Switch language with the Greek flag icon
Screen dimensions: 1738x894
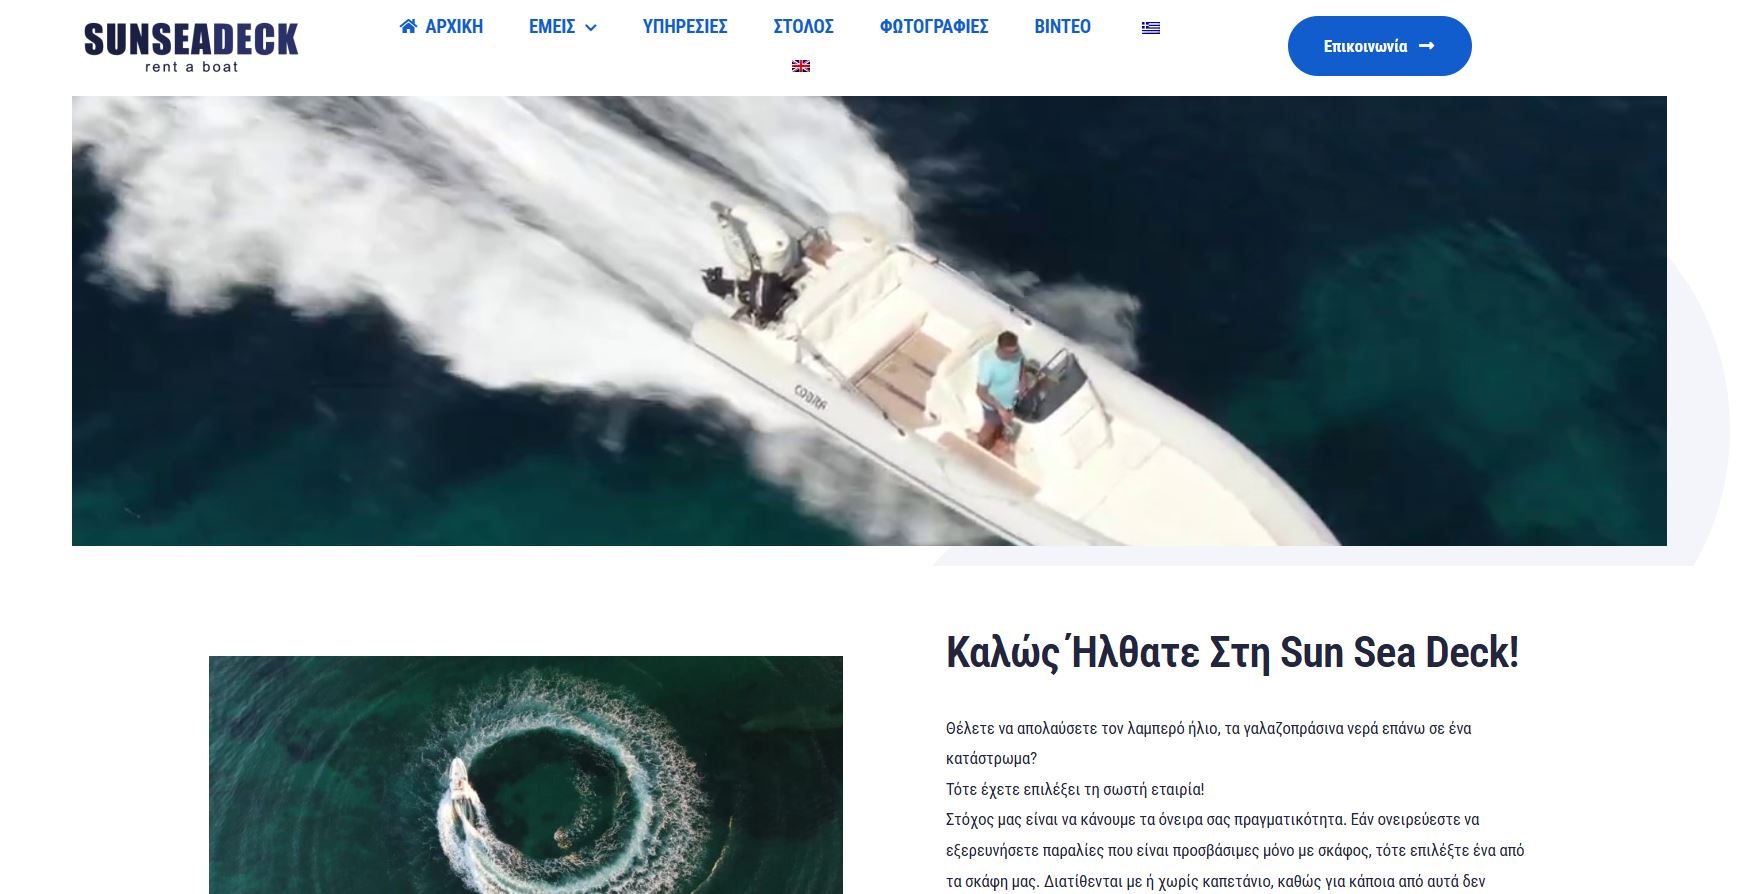[1151, 28]
